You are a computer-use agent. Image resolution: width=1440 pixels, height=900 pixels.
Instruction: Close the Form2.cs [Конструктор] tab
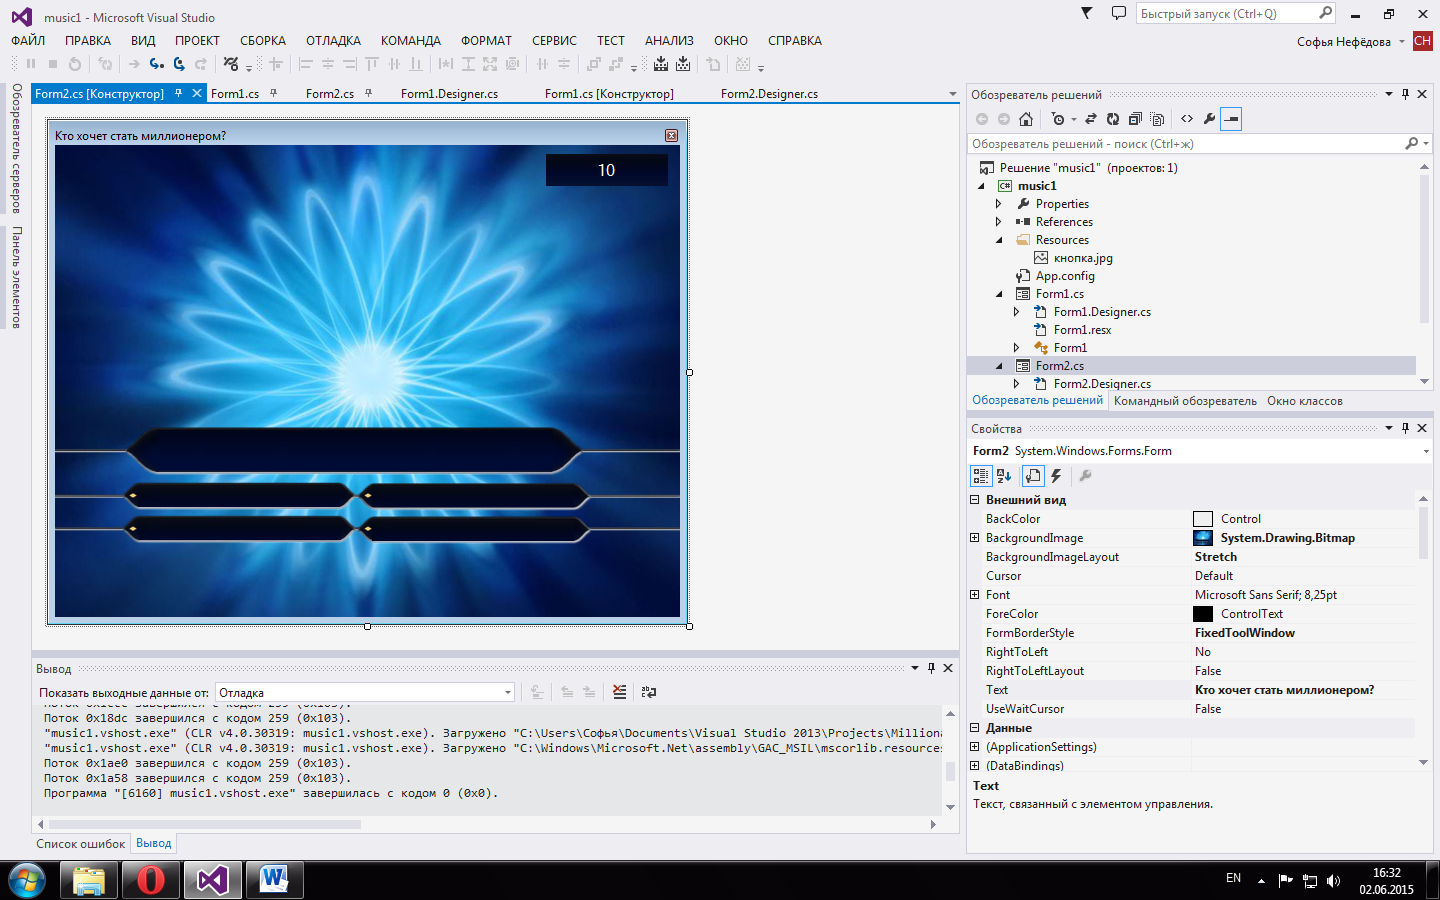pyautogui.click(x=197, y=93)
